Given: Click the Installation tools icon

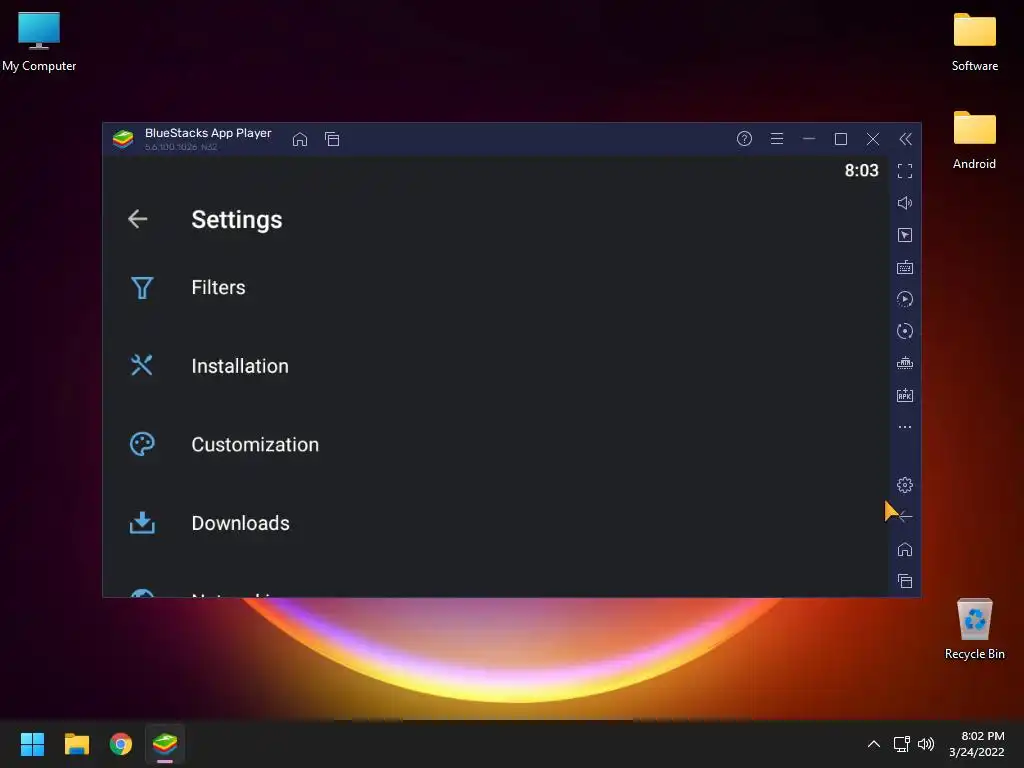Looking at the screenshot, I should point(142,365).
